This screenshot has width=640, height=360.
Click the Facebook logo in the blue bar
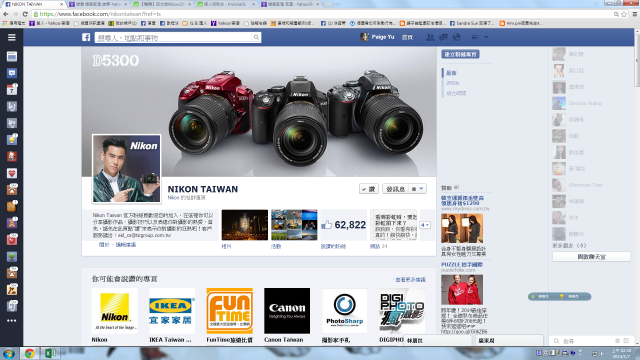[x=86, y=38]
